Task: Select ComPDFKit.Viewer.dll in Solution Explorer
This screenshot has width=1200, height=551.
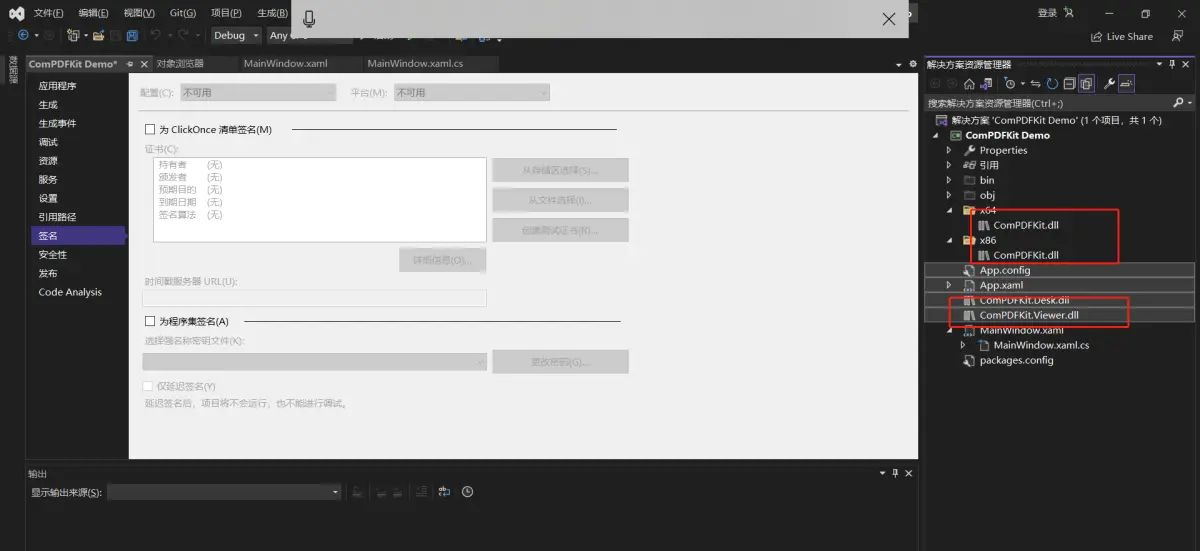Action: pyautogui.click(x=1029, y=315)
